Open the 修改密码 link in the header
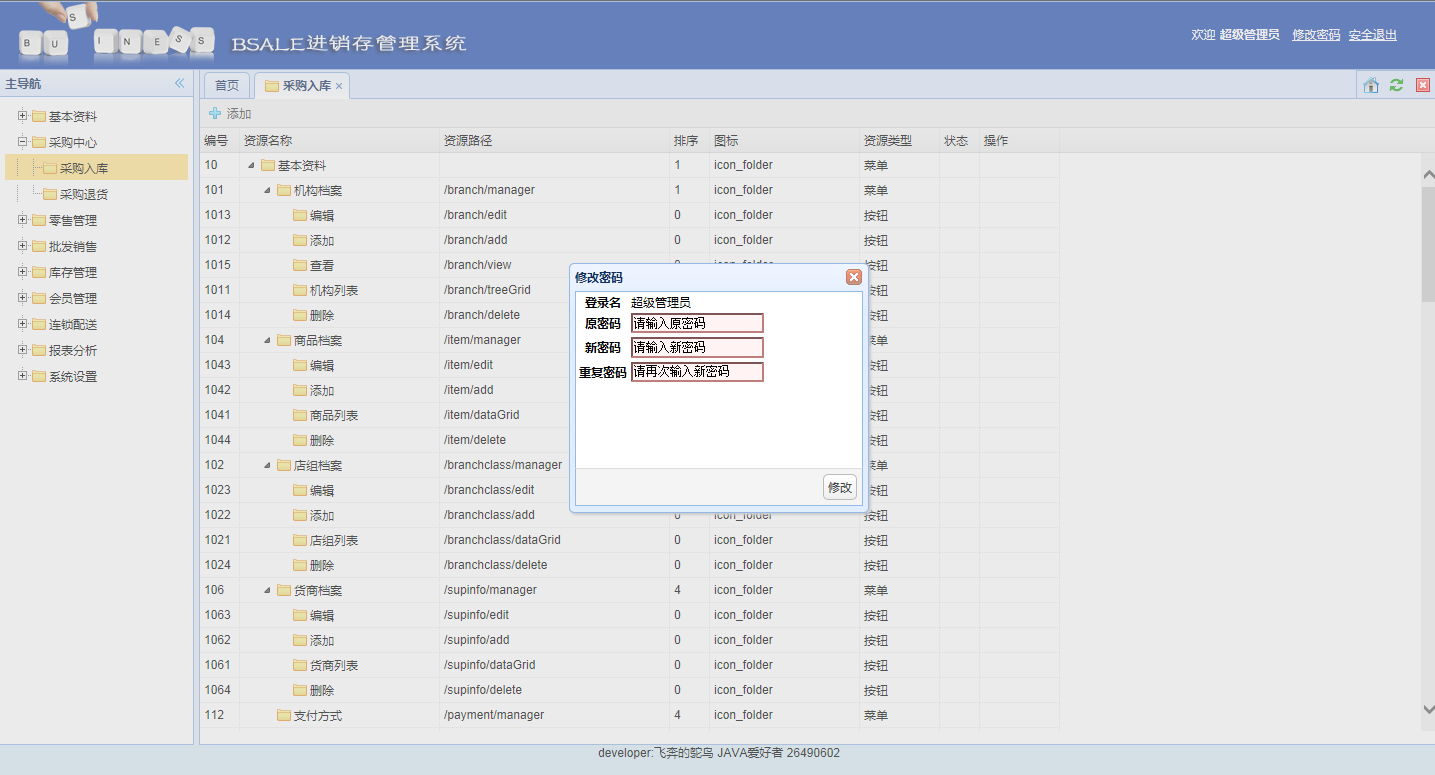Viewport: 1435px width, 775px height. pyautogui.click(x=1316, y=35)
